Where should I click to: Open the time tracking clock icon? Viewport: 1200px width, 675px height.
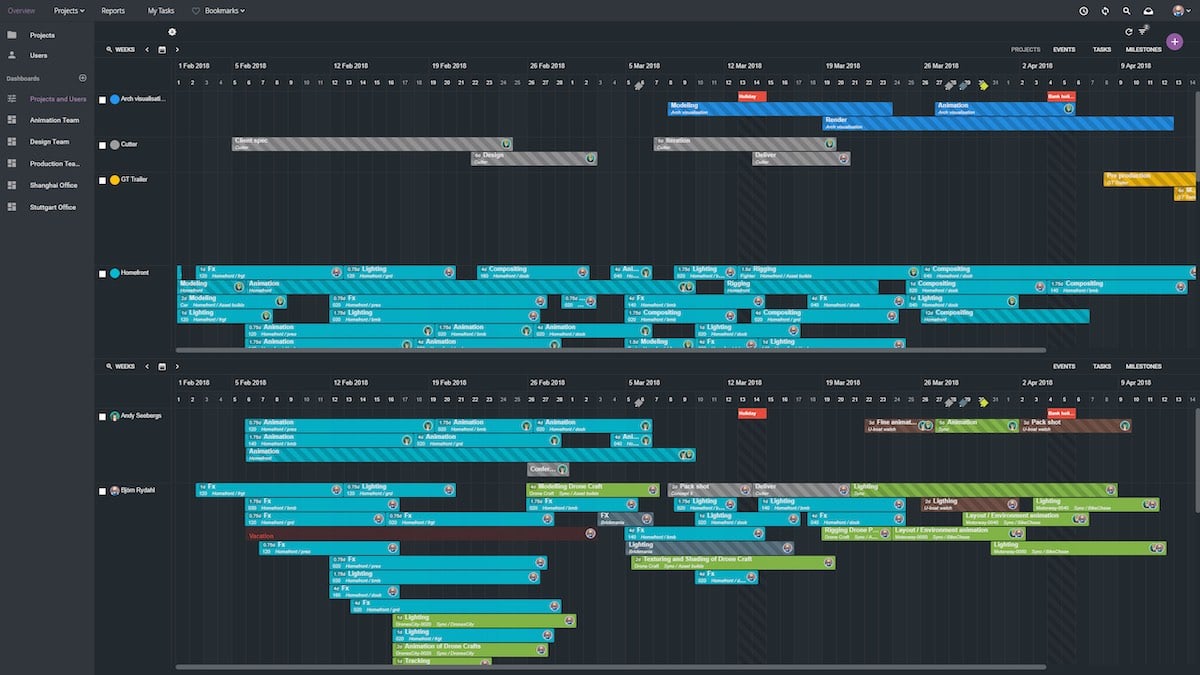point(1084,10)
